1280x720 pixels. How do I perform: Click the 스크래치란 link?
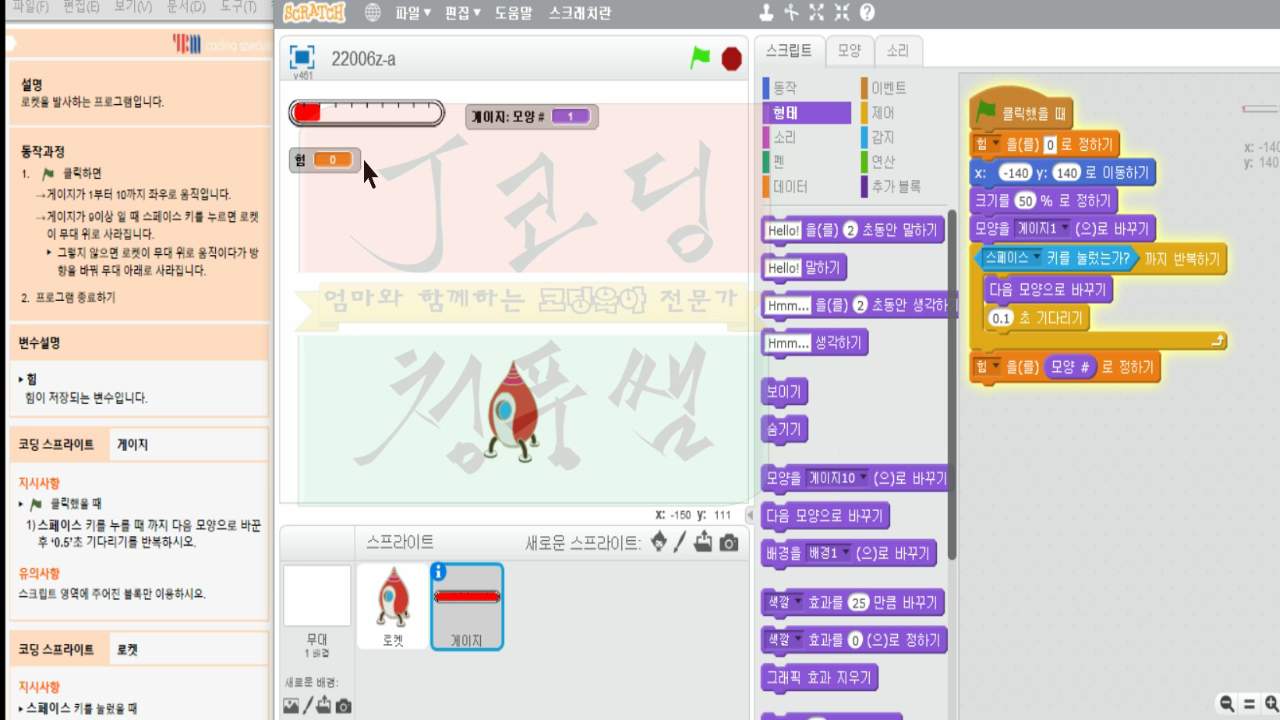click(580, 13)
